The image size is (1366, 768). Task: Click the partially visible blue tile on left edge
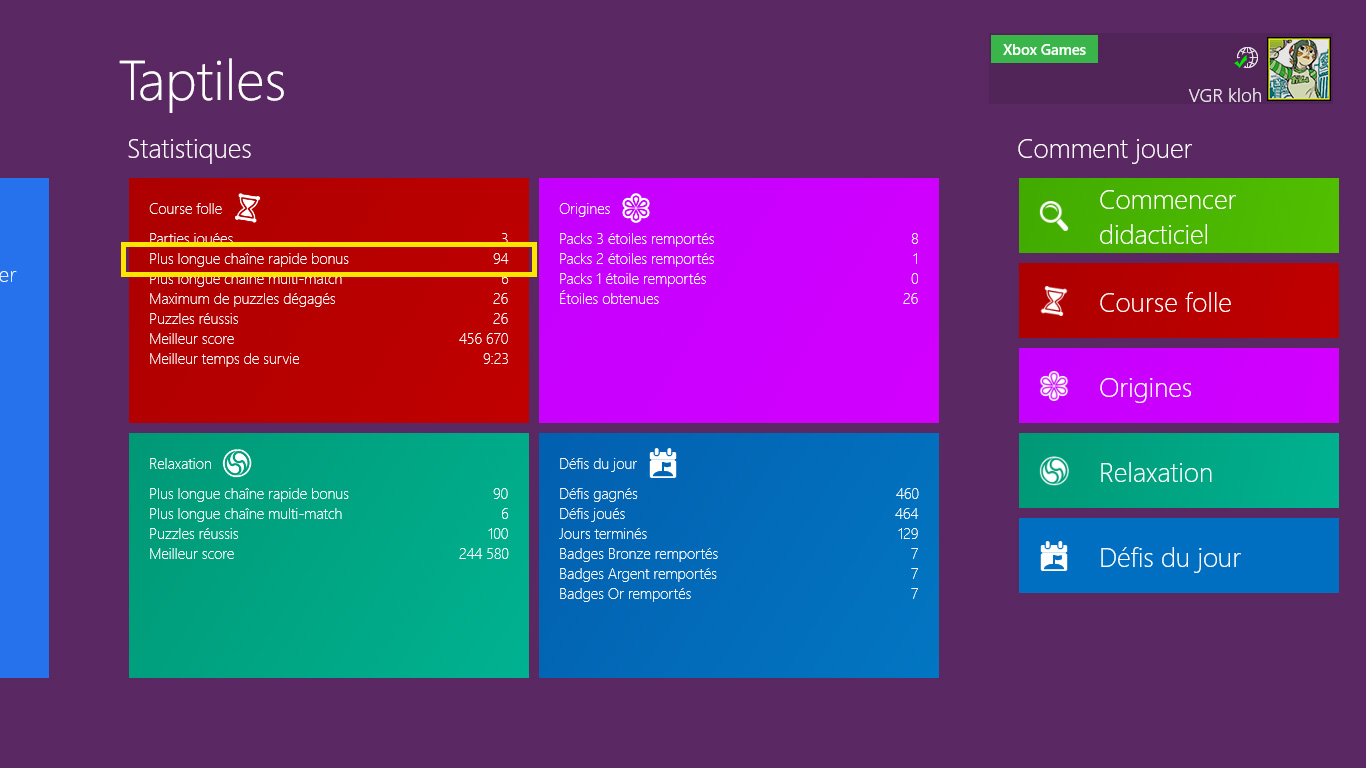tap(23, 427)
